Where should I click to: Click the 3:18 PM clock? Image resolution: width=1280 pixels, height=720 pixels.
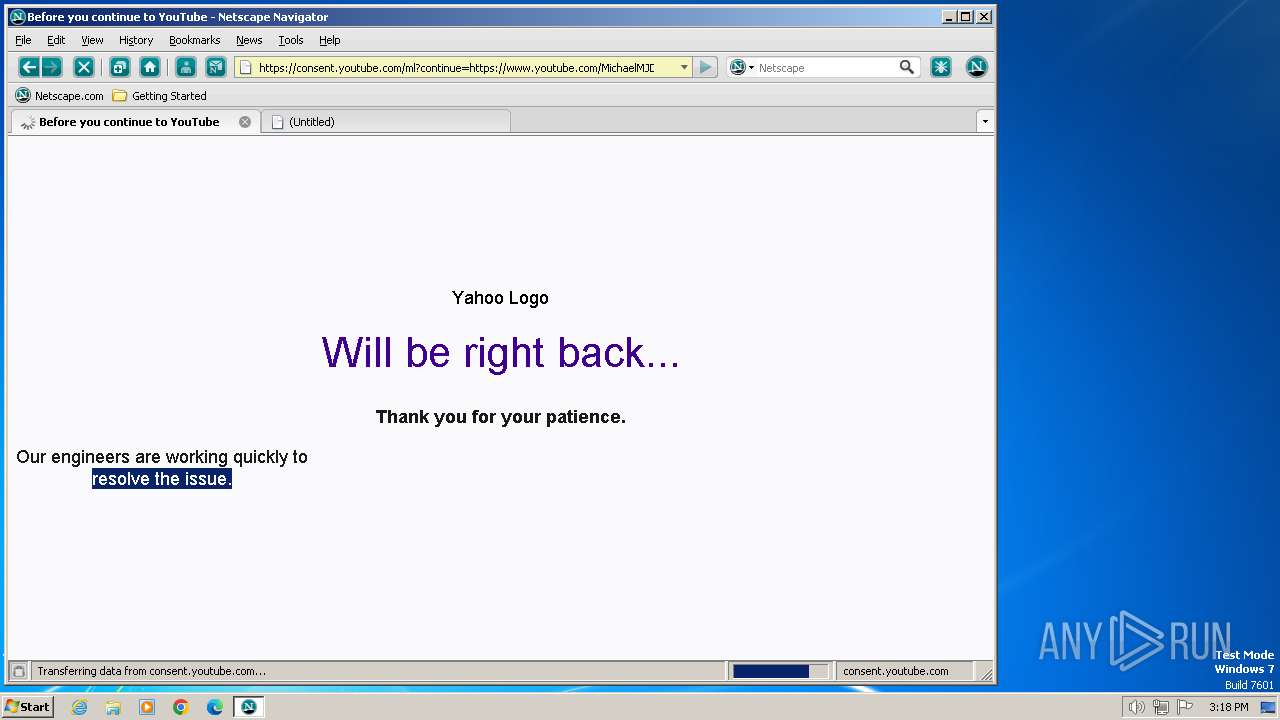tap(1228, 707)
